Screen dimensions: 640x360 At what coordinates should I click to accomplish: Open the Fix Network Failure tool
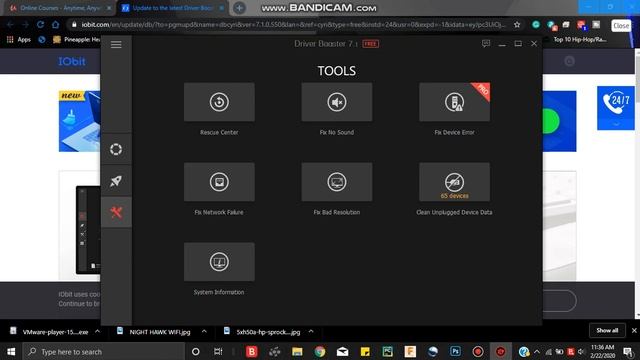[x=219, y=182]
